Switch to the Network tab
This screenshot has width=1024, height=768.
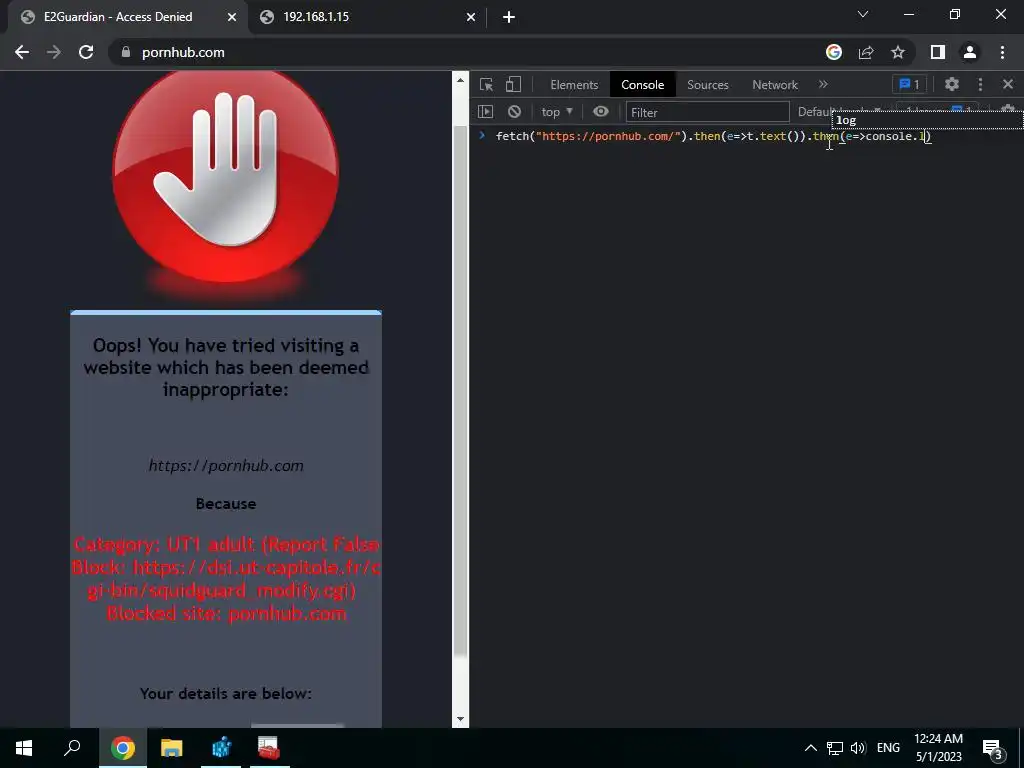[775, 84]
